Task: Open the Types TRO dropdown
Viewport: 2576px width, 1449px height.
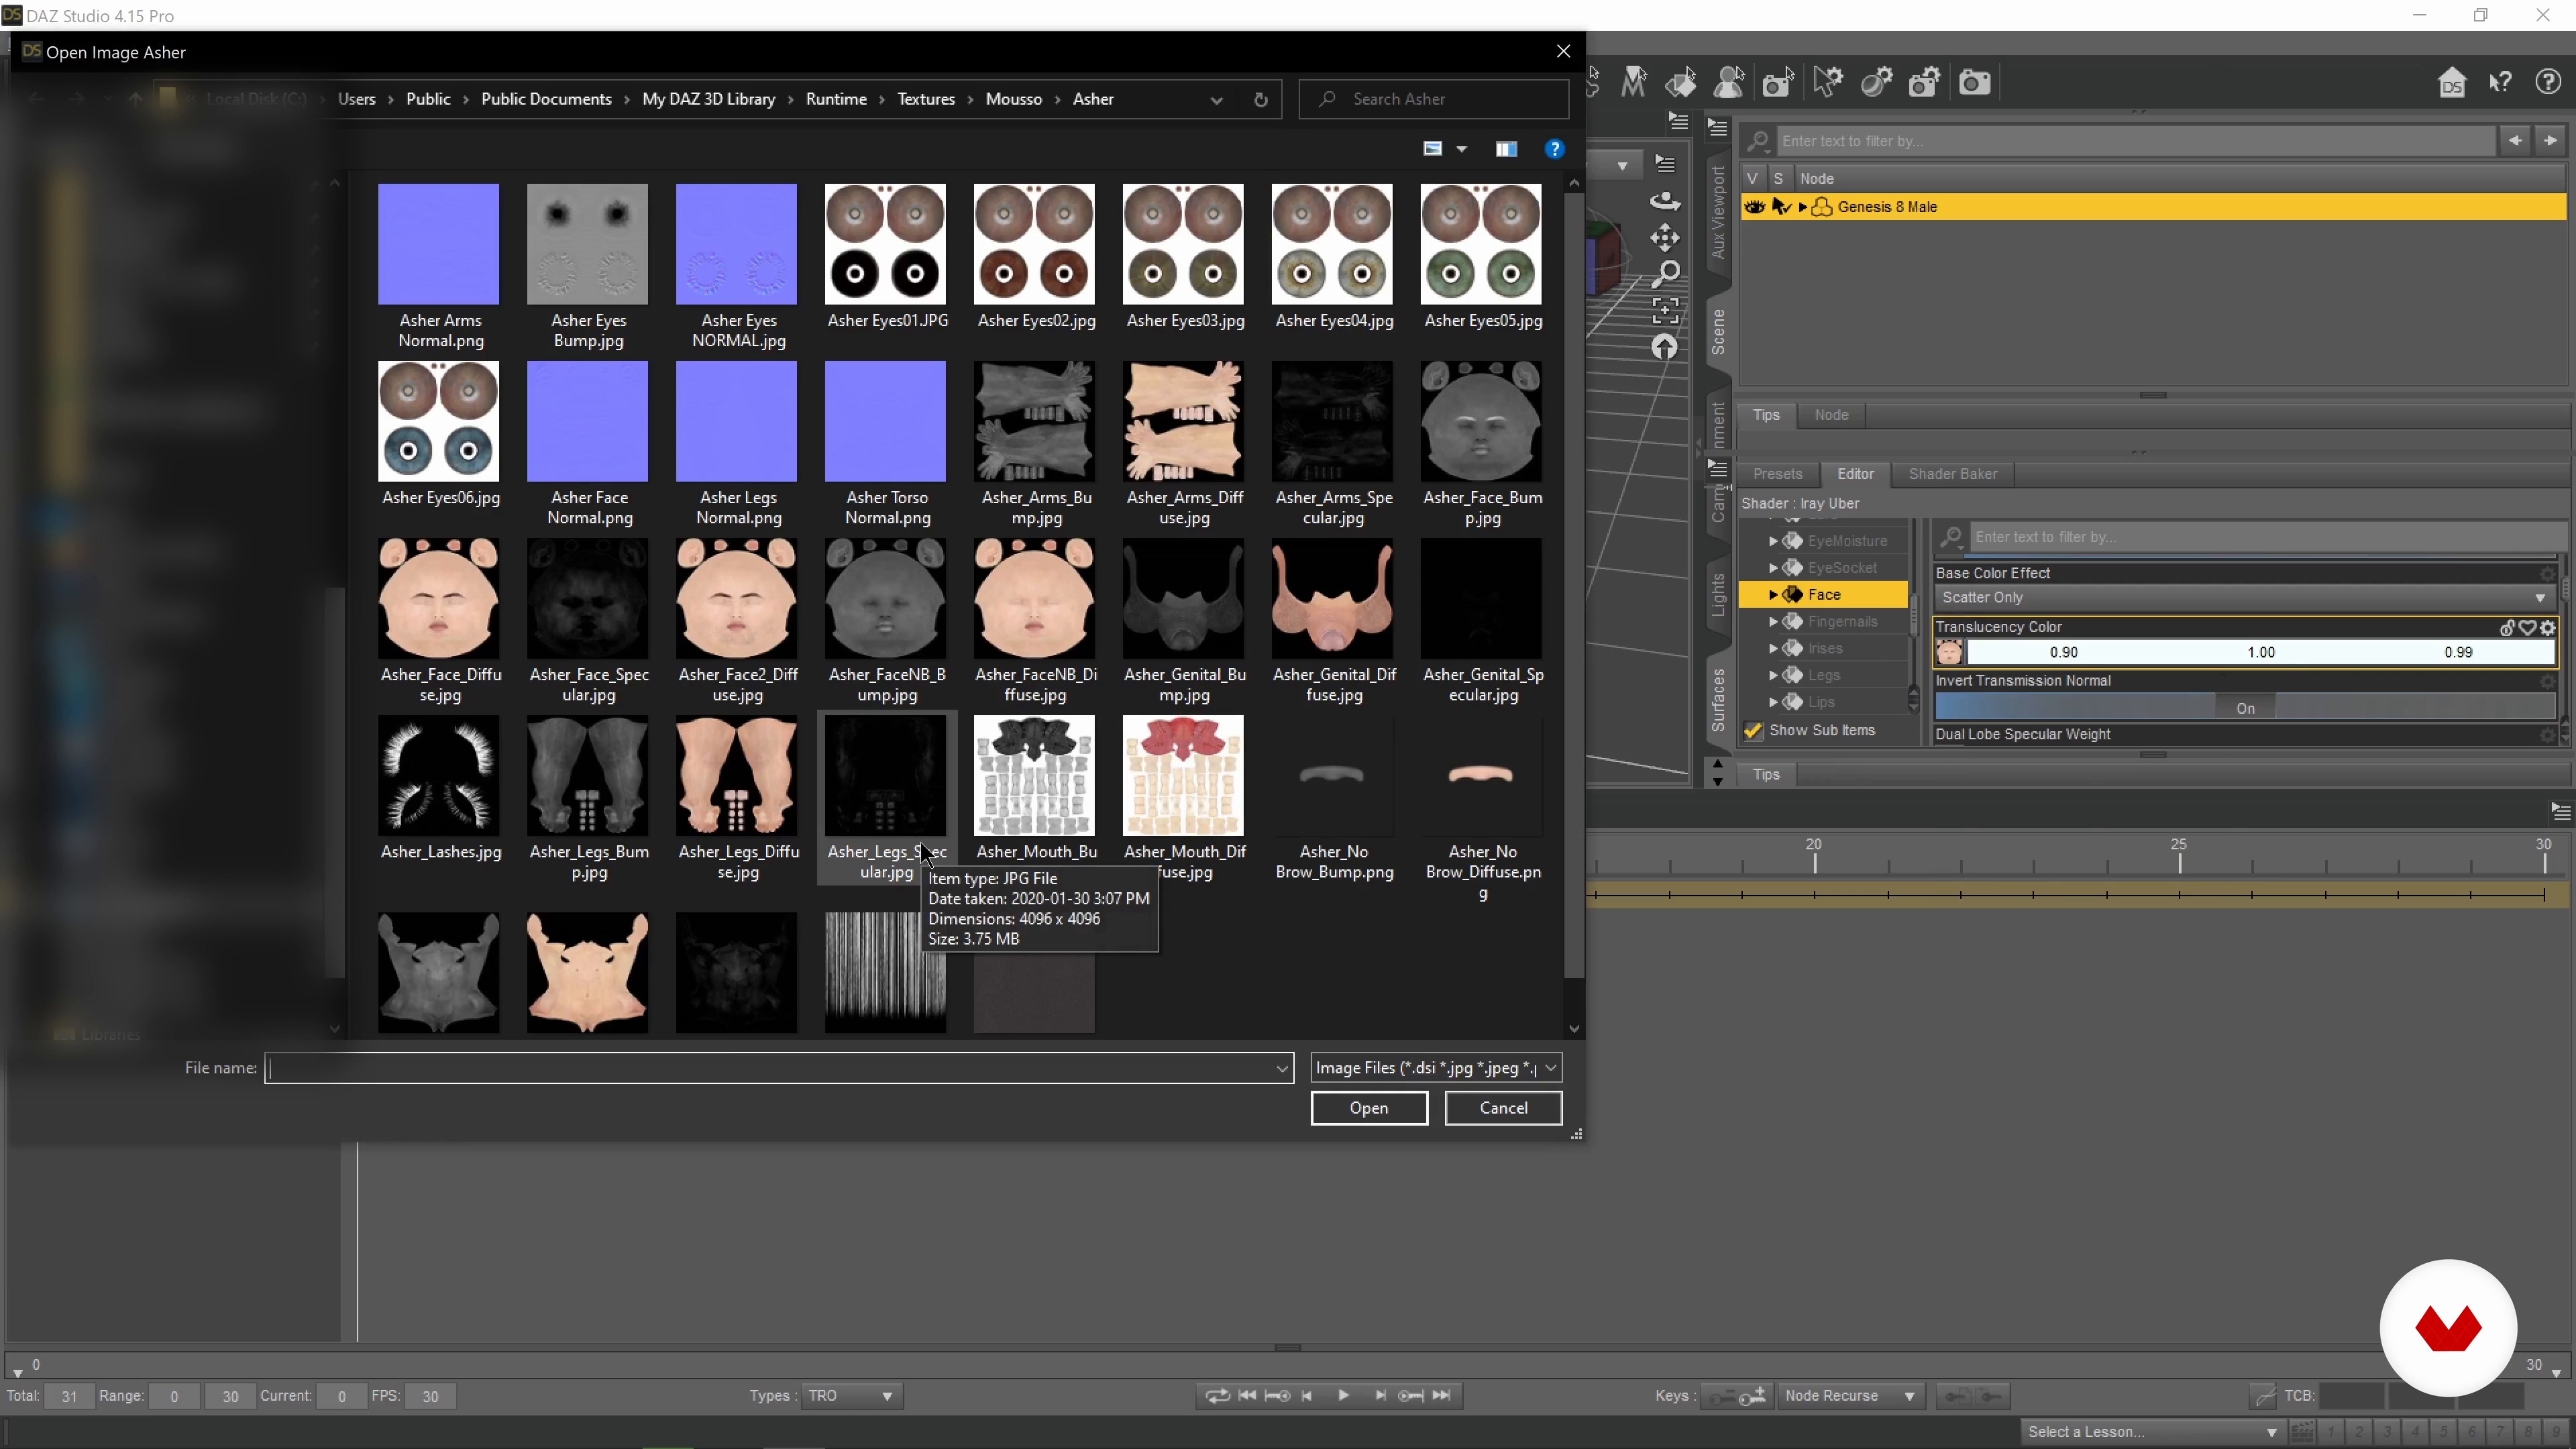Action: pyautogui.click(x=851, y=1396)
